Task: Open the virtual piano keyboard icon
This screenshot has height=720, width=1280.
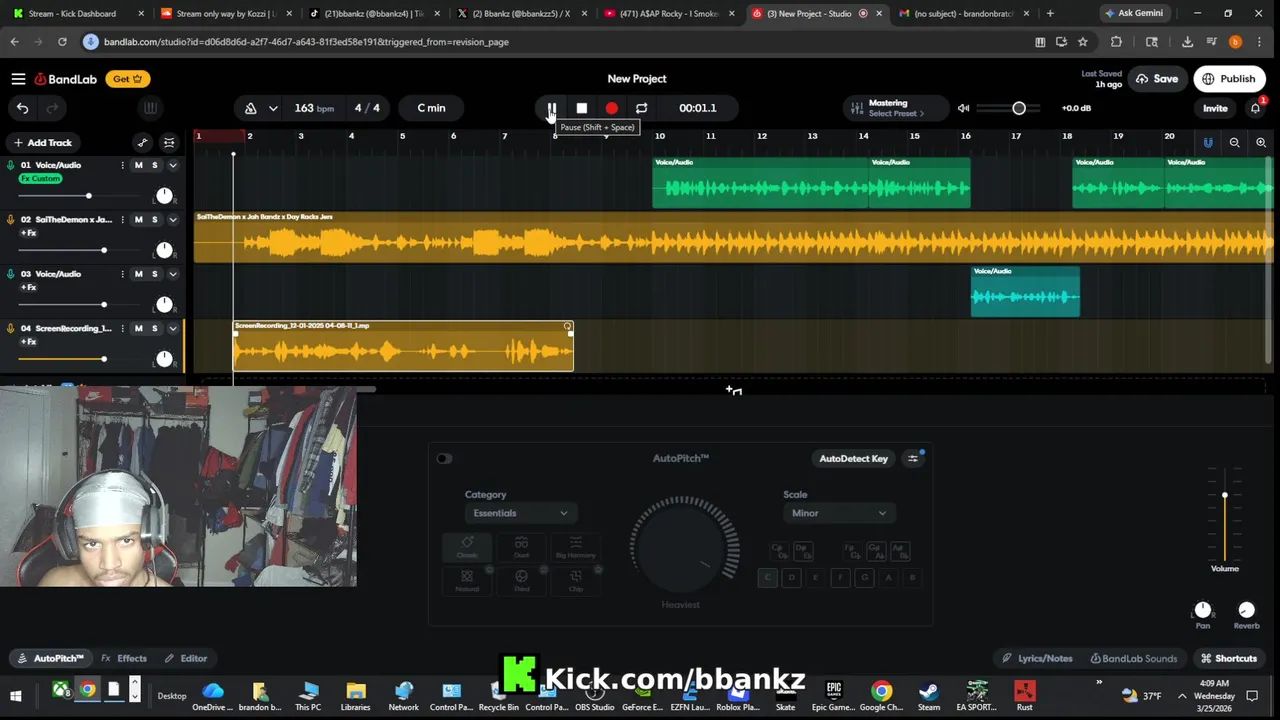Action: click(x=150, y=108)
